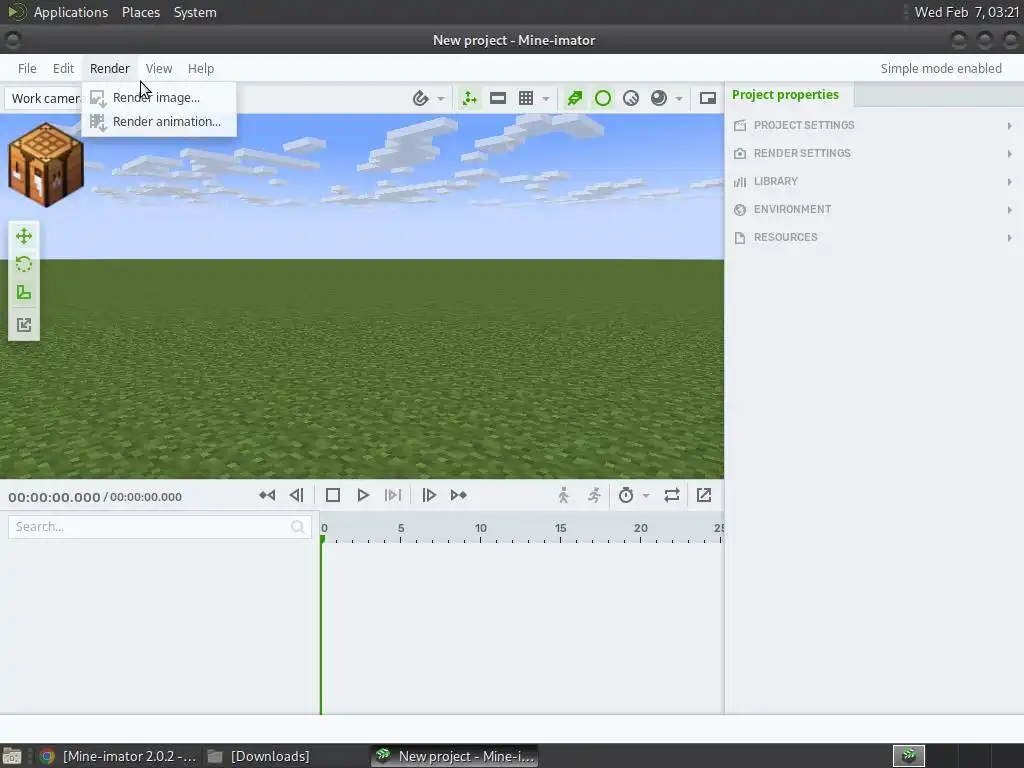
Task: Click the Mine-imator tray icon
Action: tap(909, 756)
